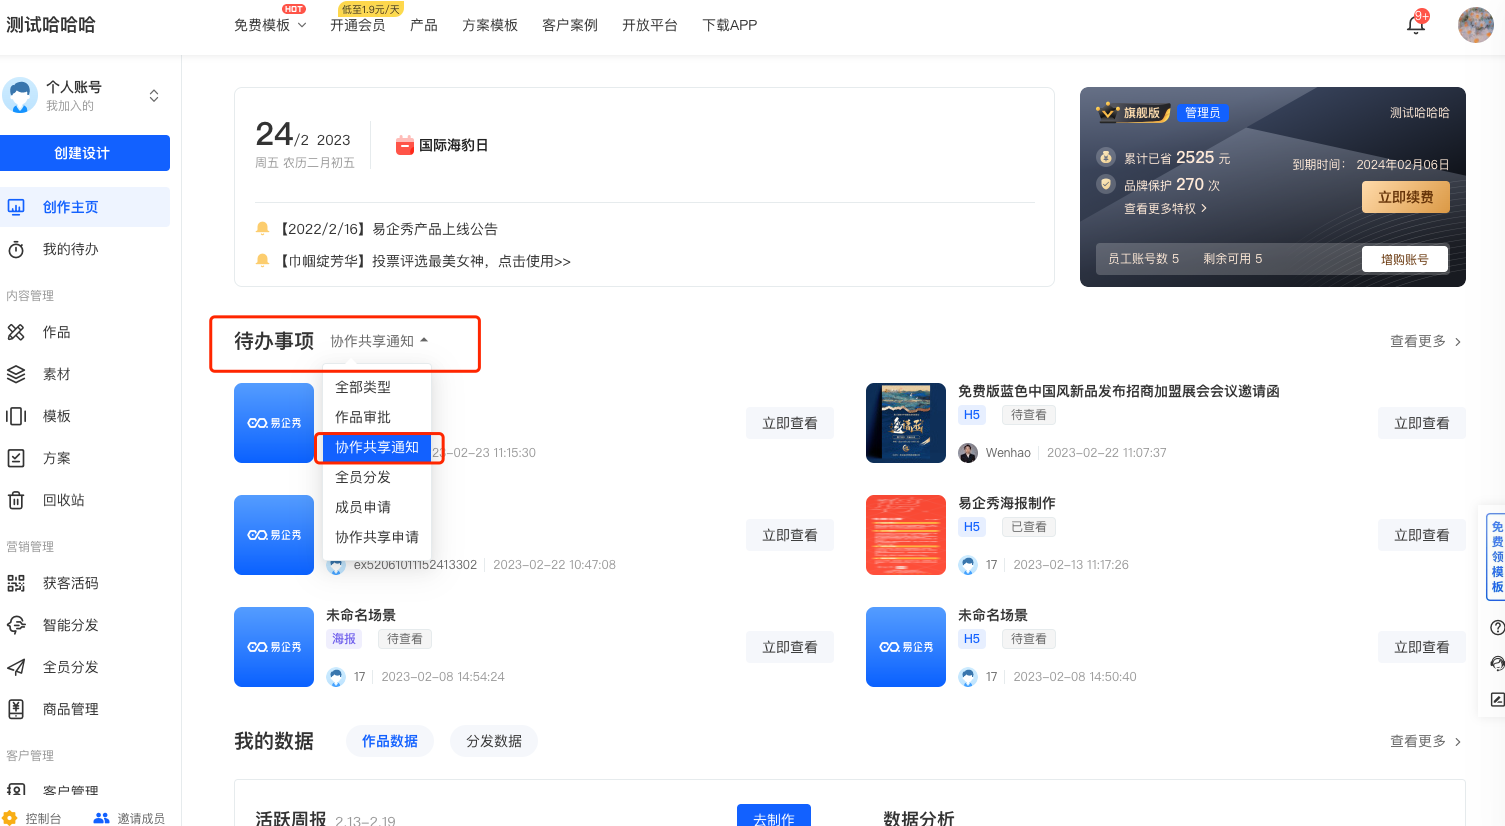Click the 全员分发 paper plane icon

coord(16,667)
